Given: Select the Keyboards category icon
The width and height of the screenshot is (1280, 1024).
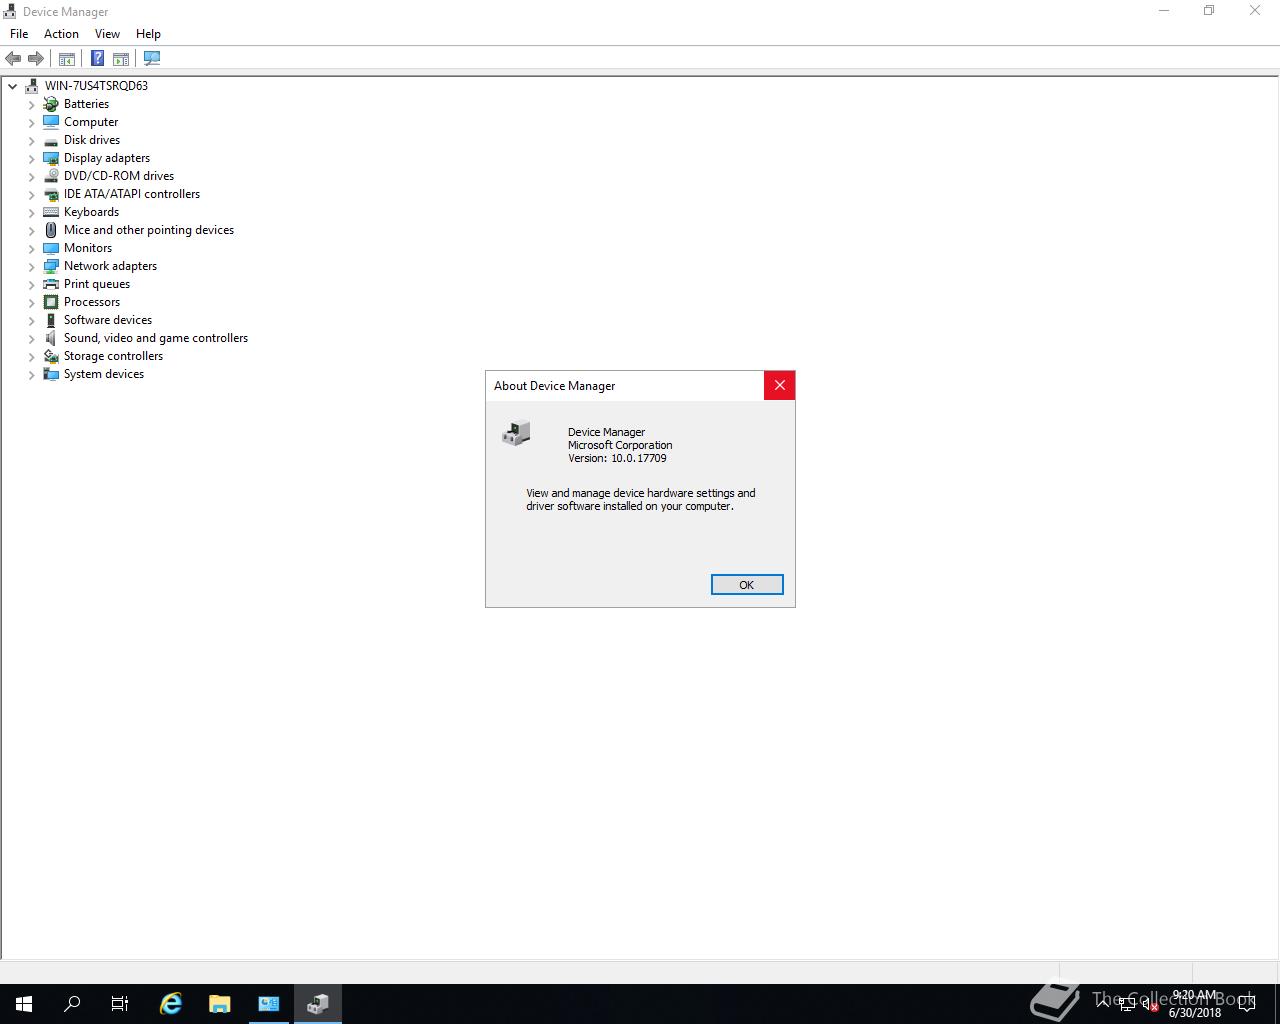Looking at the screenshot, I should (51, 212).
